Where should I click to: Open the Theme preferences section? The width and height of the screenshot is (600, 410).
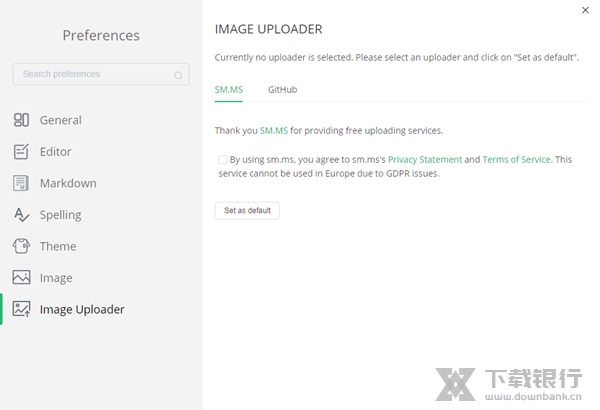58,246
